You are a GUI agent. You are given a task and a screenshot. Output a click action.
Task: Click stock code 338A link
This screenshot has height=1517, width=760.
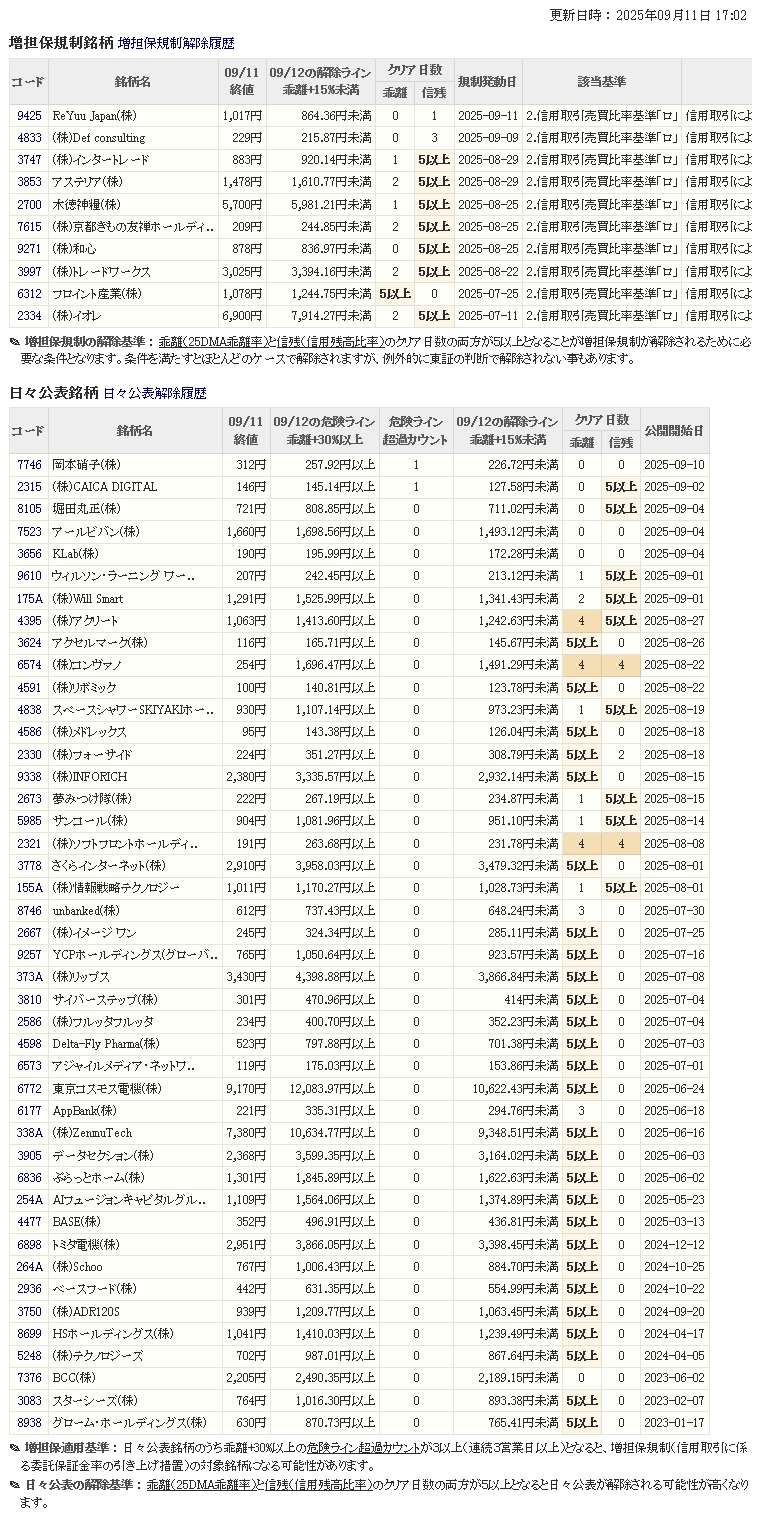click(29, 1133)
